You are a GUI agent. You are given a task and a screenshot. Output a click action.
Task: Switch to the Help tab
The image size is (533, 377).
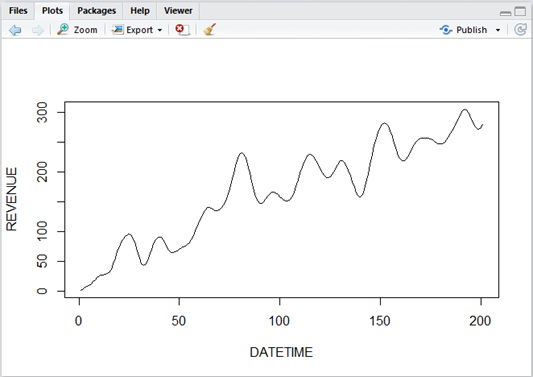(x=140, y=11)
